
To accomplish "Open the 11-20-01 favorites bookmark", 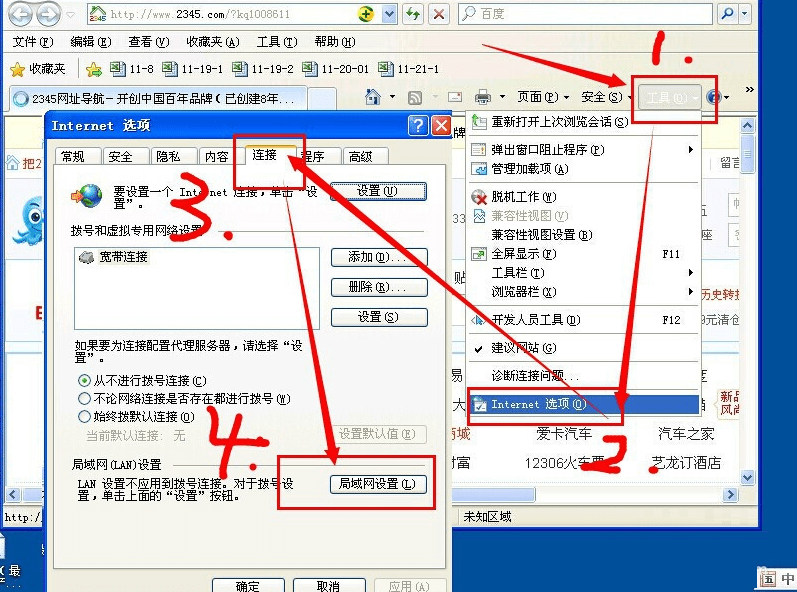I will point(335,69).
